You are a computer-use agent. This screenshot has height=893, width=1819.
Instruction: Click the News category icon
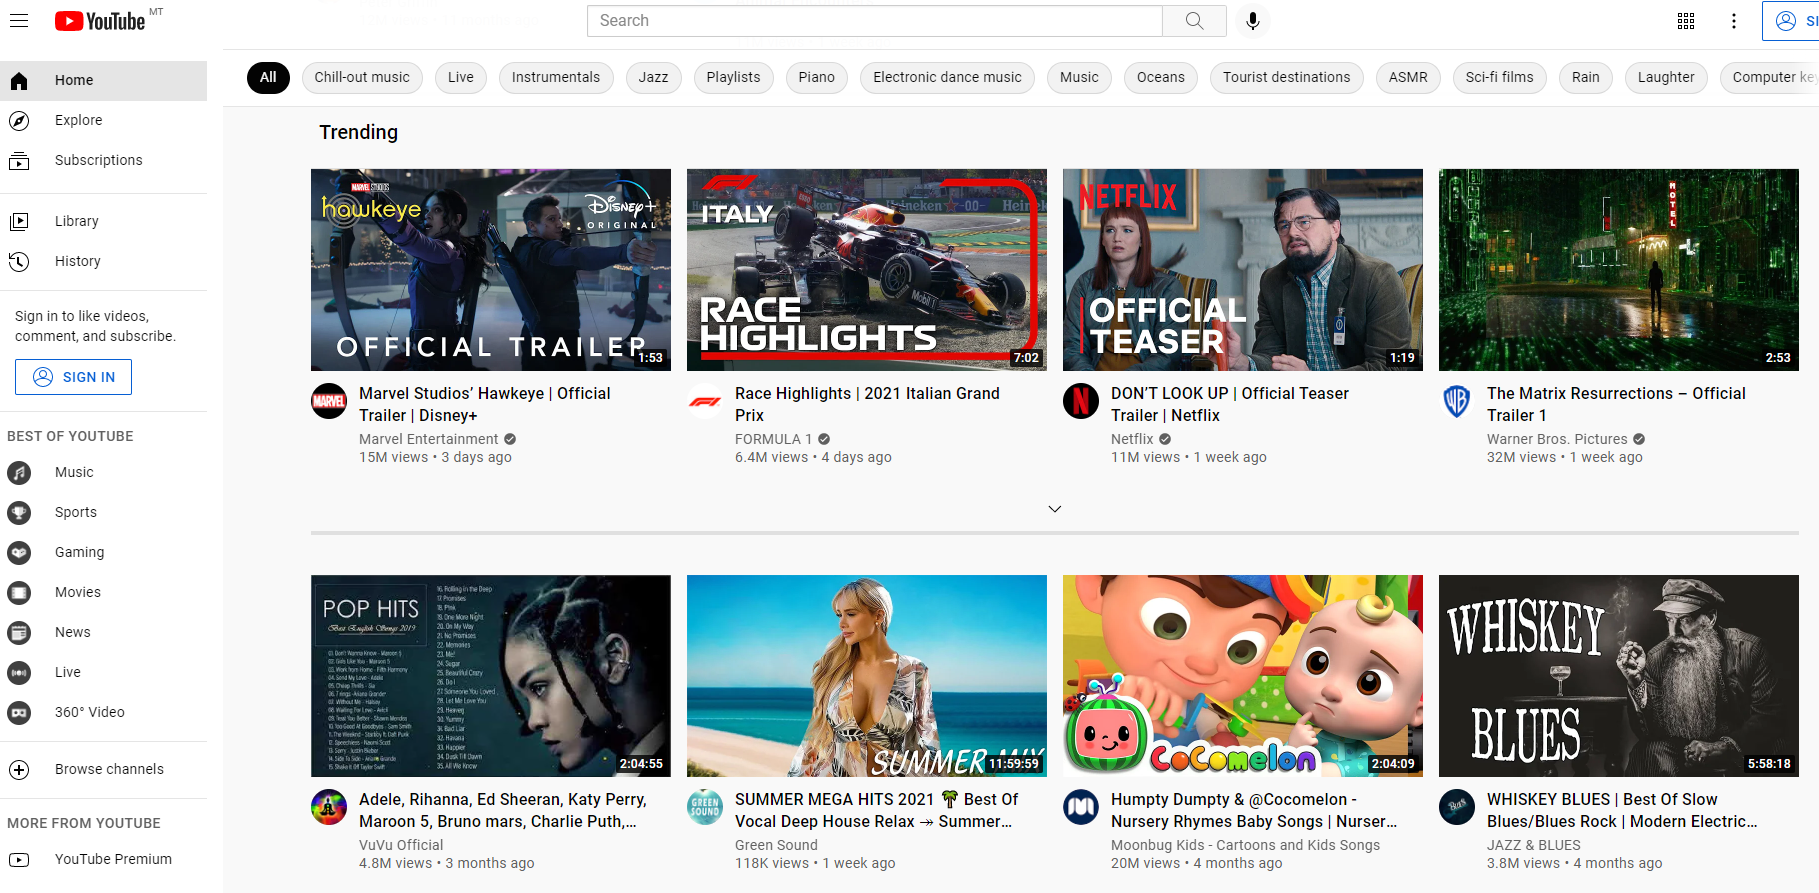click(x=19, y=632)
